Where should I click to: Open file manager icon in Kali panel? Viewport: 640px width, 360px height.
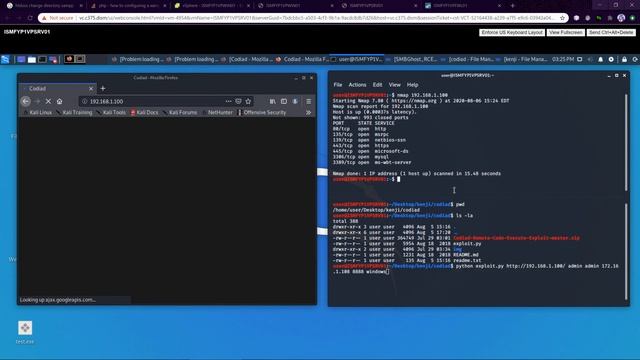tap(32, 59)
